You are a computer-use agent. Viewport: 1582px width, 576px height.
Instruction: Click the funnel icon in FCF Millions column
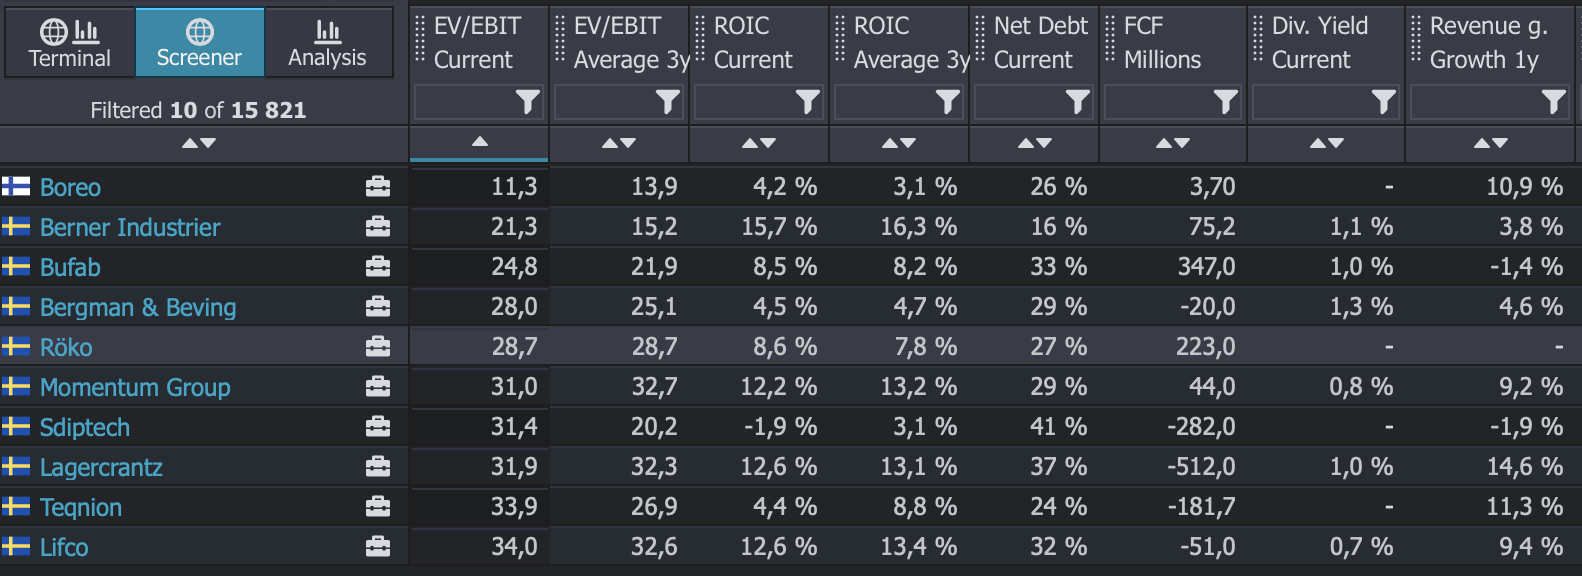click(1225, 102)
